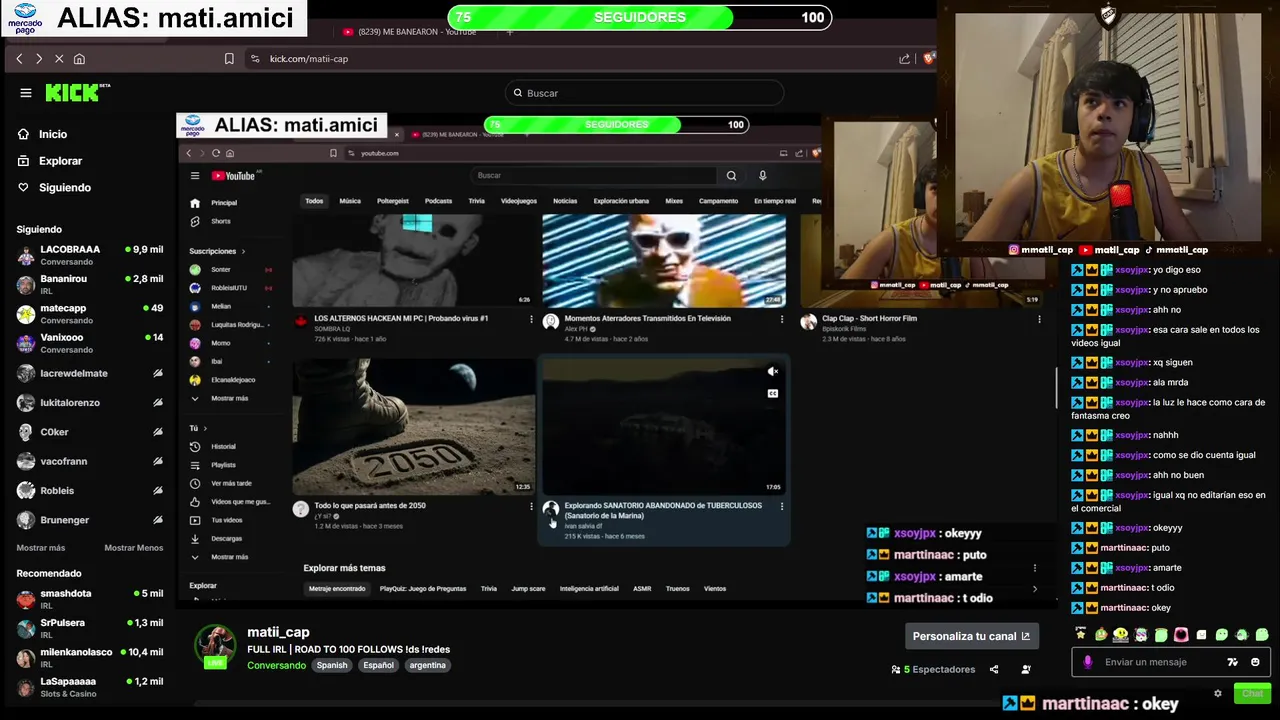Select the Videojuegos chip in streamed YouTube
This screenshot has height=720, width=1280.
pyautogui.click(x=518, y=201)
